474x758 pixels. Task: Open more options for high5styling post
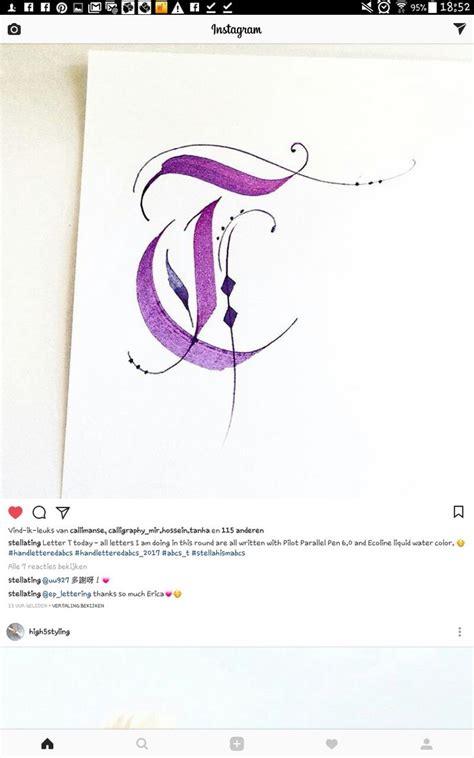[x=460, y=631]
